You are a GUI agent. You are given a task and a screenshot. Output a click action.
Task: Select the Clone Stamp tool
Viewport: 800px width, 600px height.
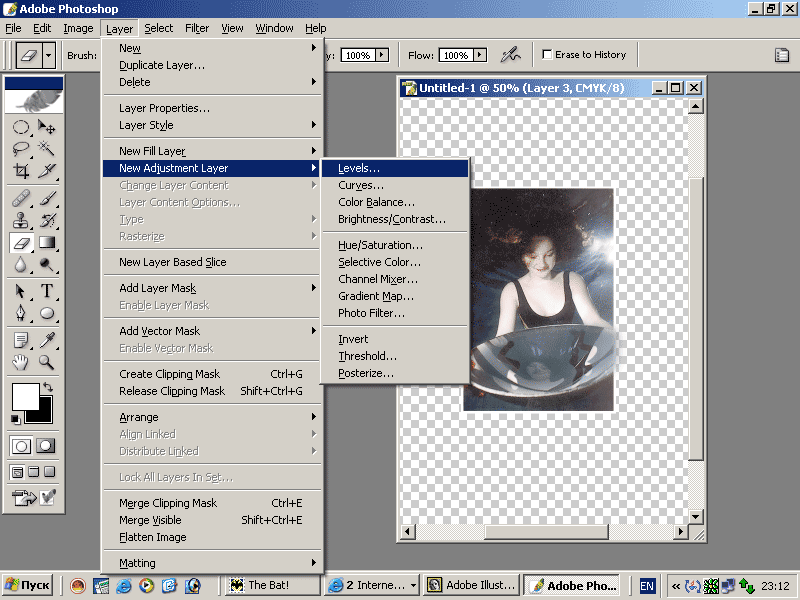pyautogui.click(x=21, y=220)
